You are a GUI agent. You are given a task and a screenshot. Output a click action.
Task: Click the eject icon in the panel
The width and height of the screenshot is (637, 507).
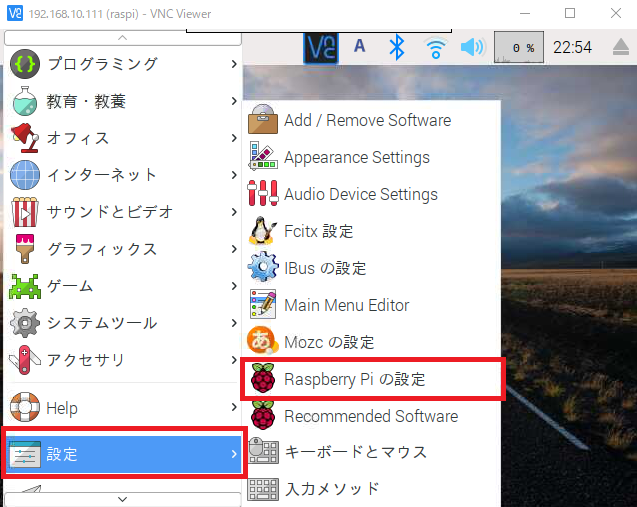click(x=621, y=47)
